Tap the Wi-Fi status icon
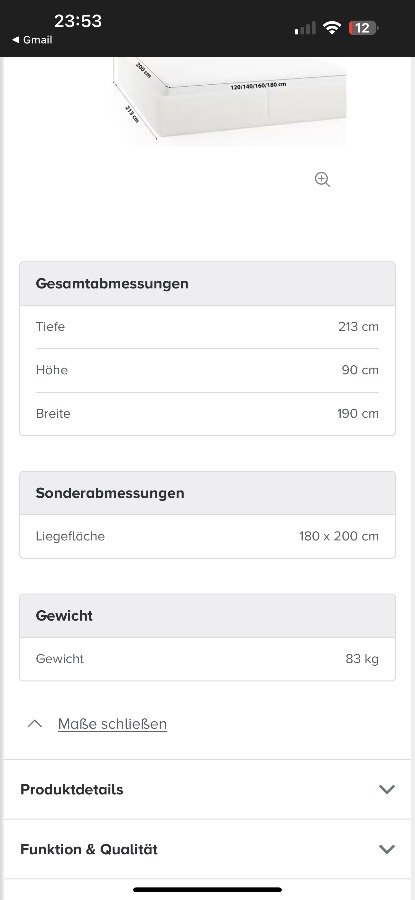This screenshot has width=415, height=900. click(332, 28)
